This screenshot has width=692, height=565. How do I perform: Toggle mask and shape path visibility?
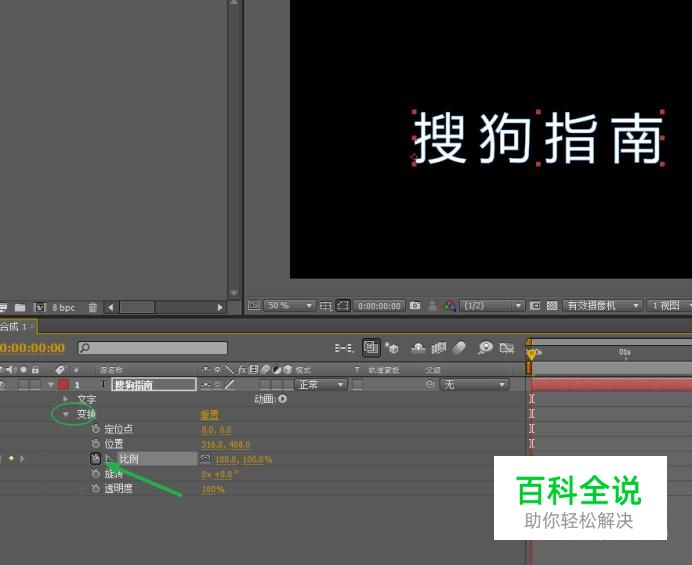[343, 305]
